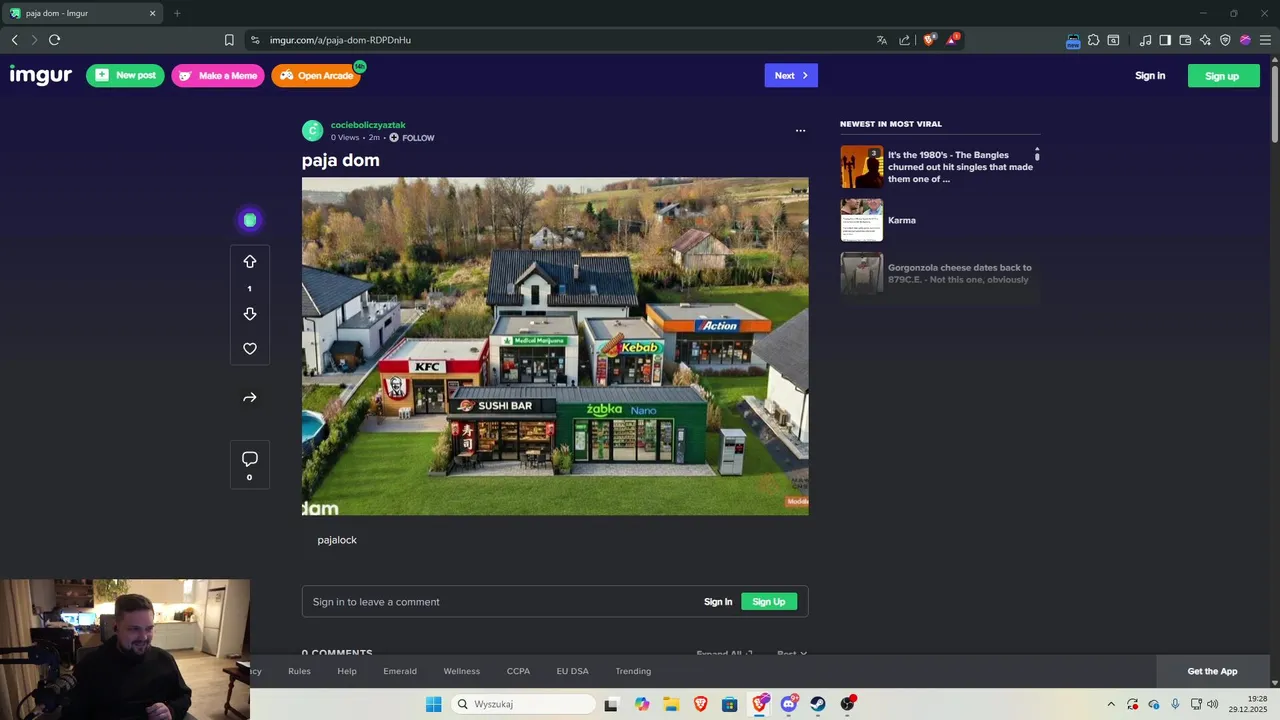Open Microsoft Store from the taskbar
The width and height of the screenshot is (1280, 720).
coord(730,704)
